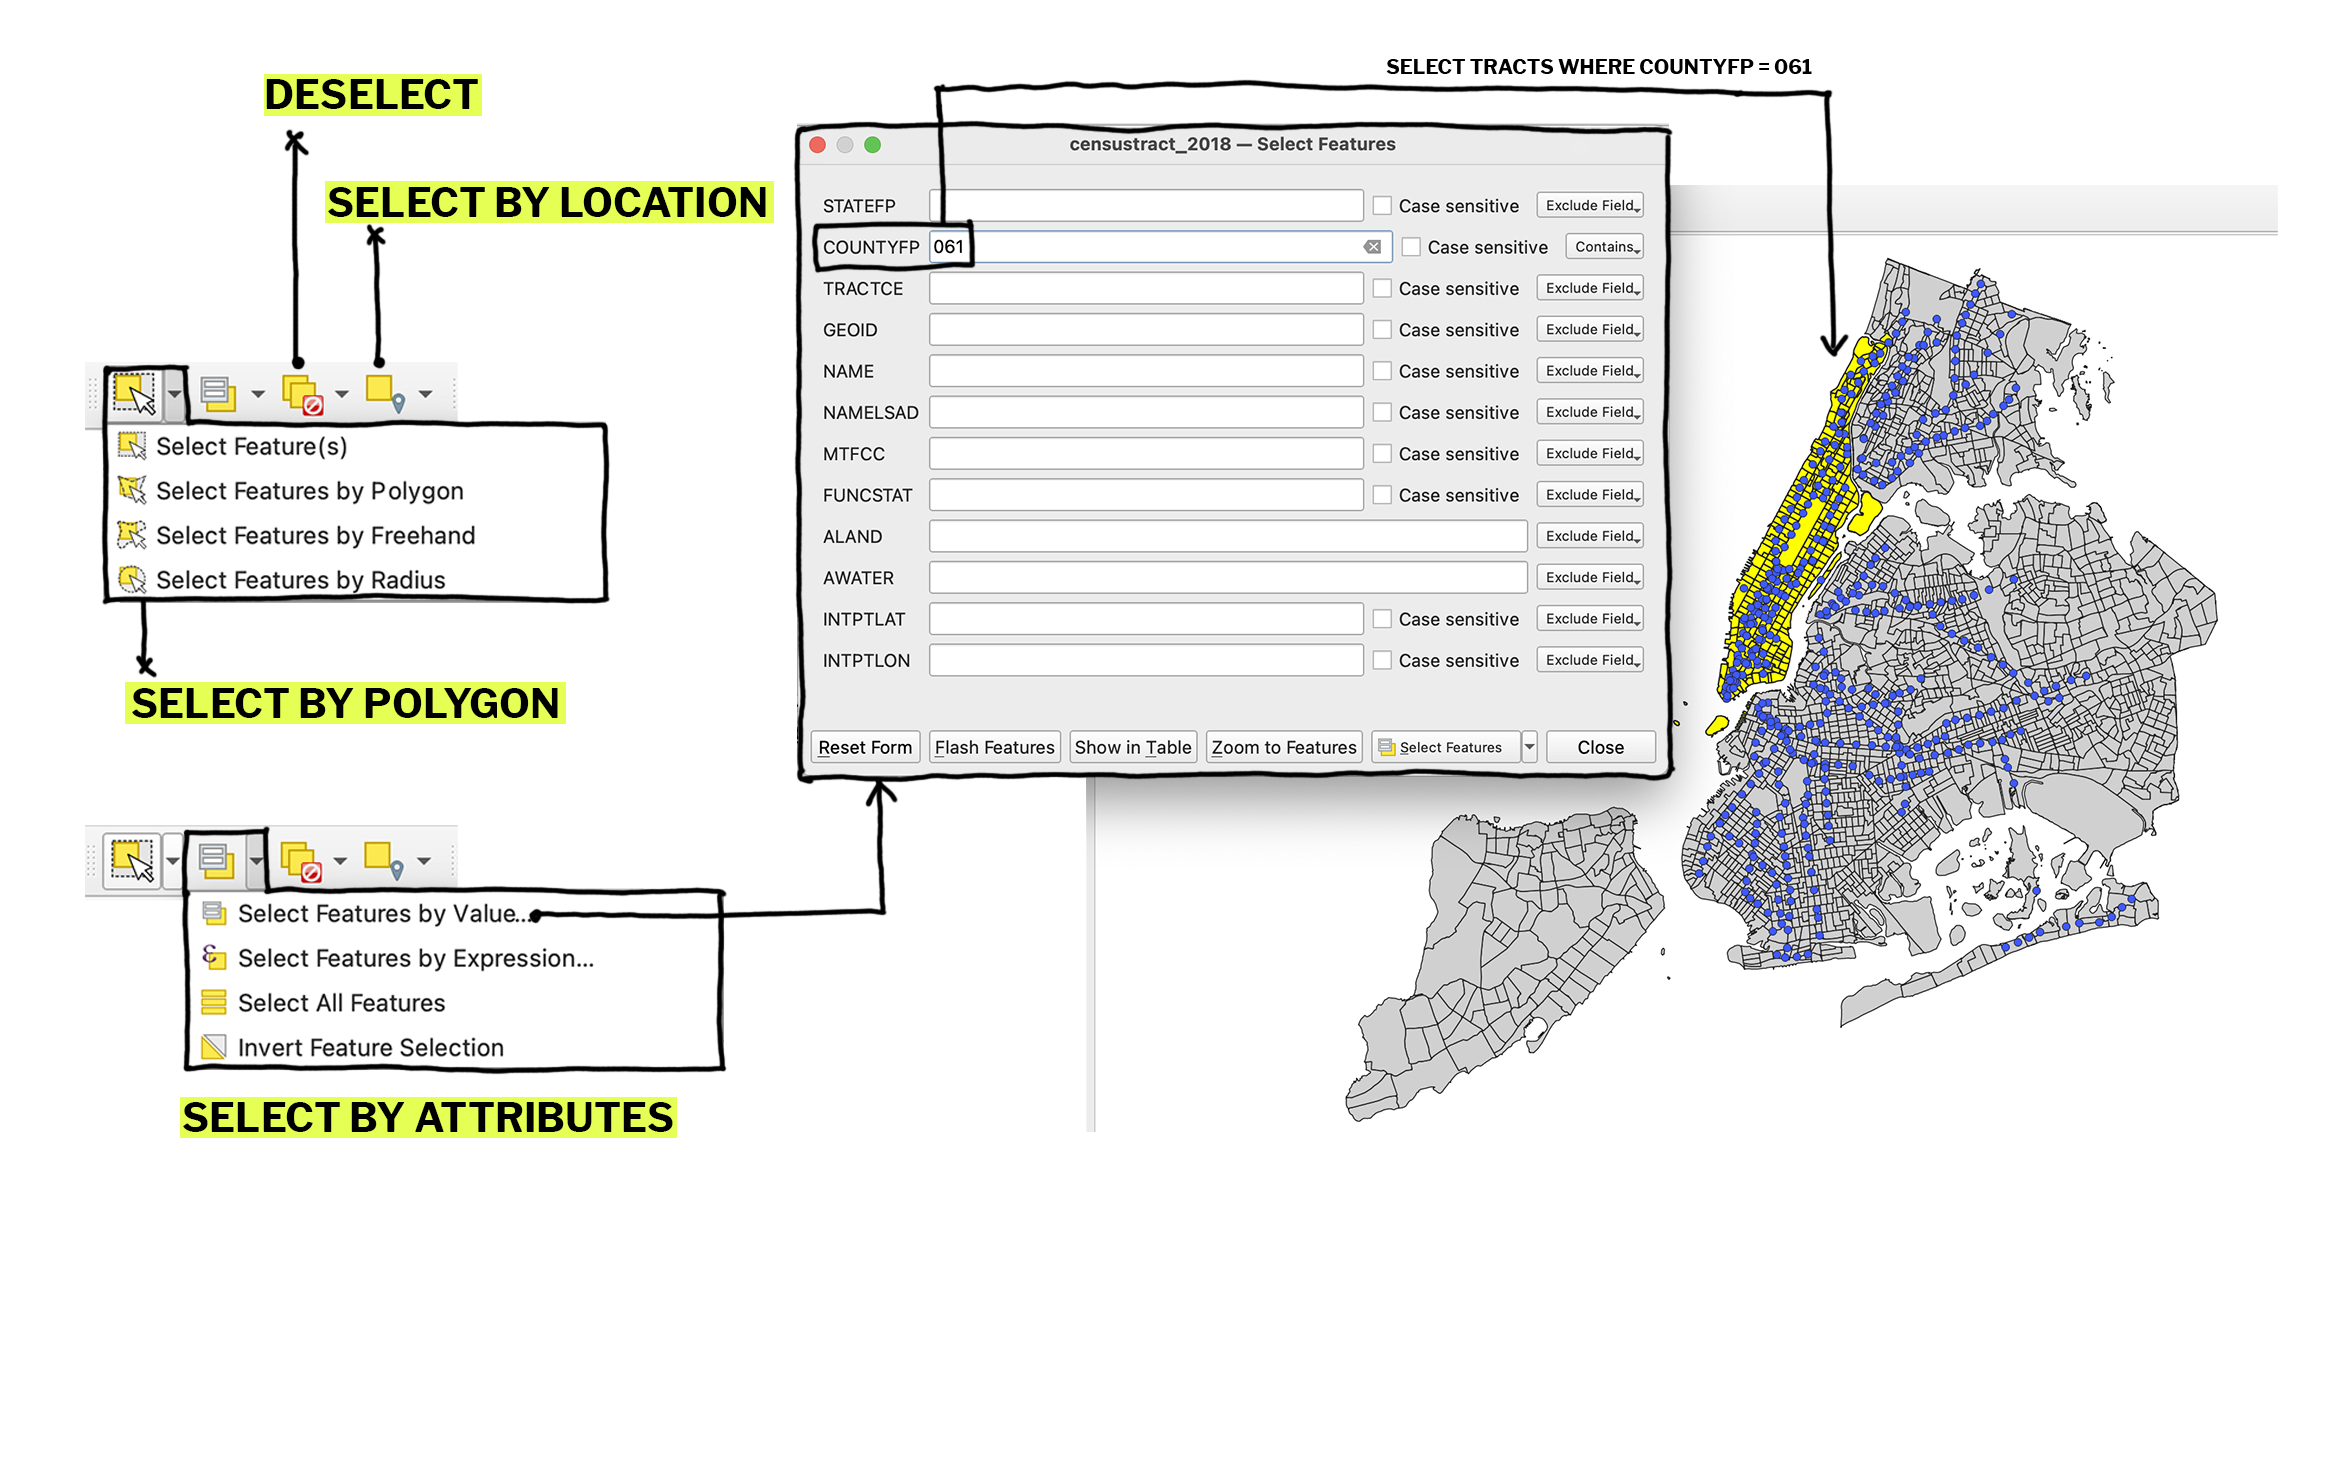Choose Select All Features menu entry

(341, 1003)
